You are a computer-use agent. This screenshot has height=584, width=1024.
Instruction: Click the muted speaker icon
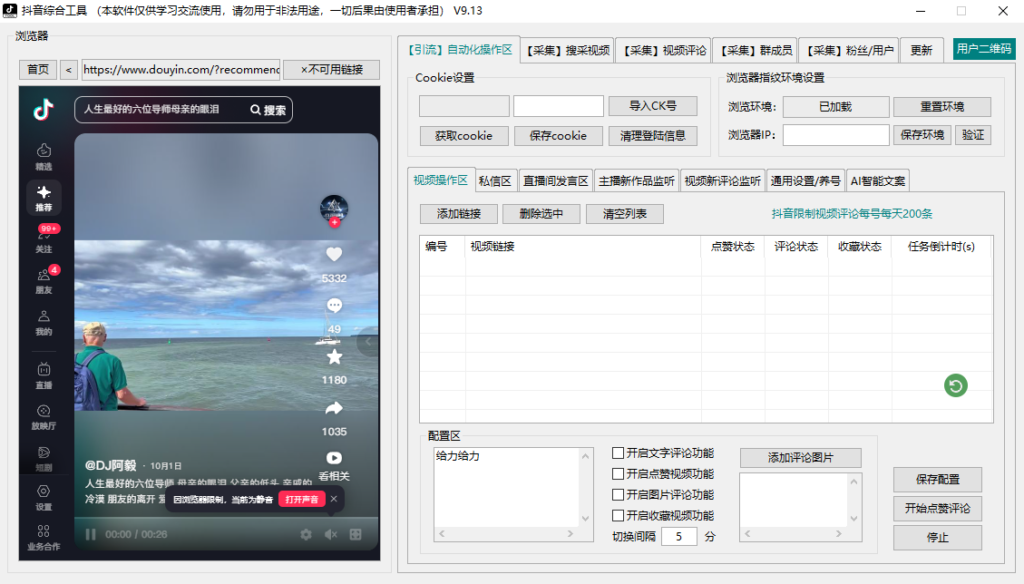pos(330,534)
